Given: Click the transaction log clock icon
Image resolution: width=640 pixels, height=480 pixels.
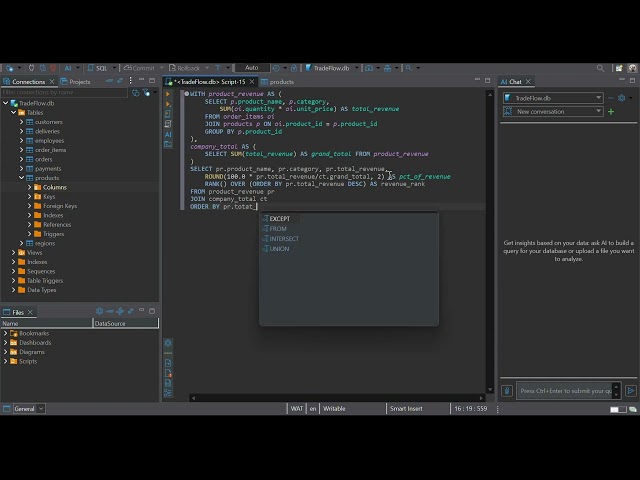Looking at the screenshot, I should click(276, 68).
